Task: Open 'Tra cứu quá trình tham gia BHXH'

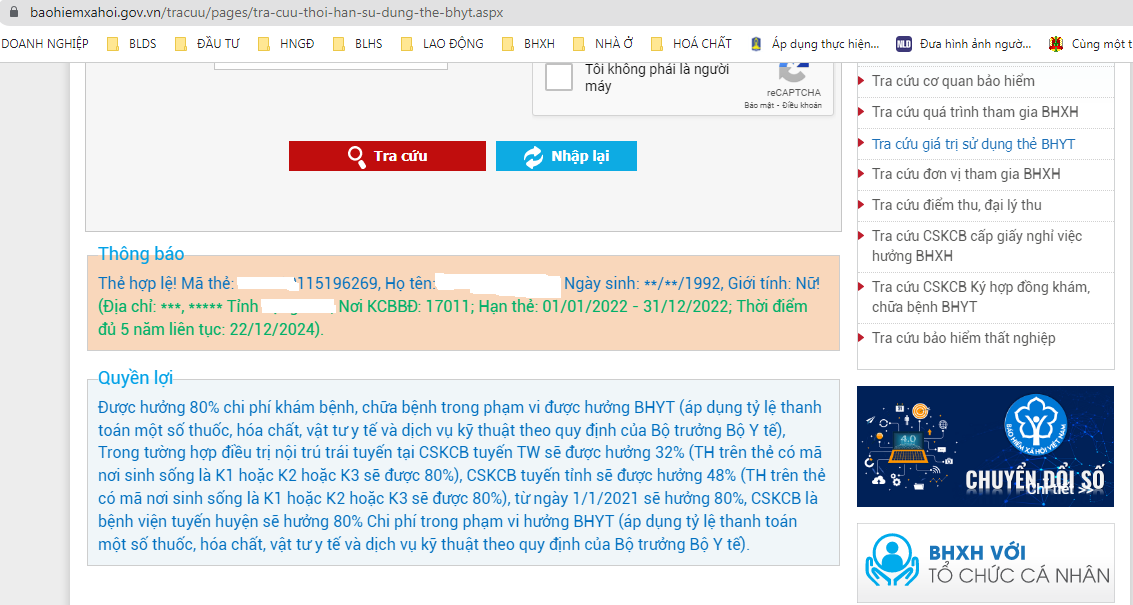Action: tap(975, 112)
